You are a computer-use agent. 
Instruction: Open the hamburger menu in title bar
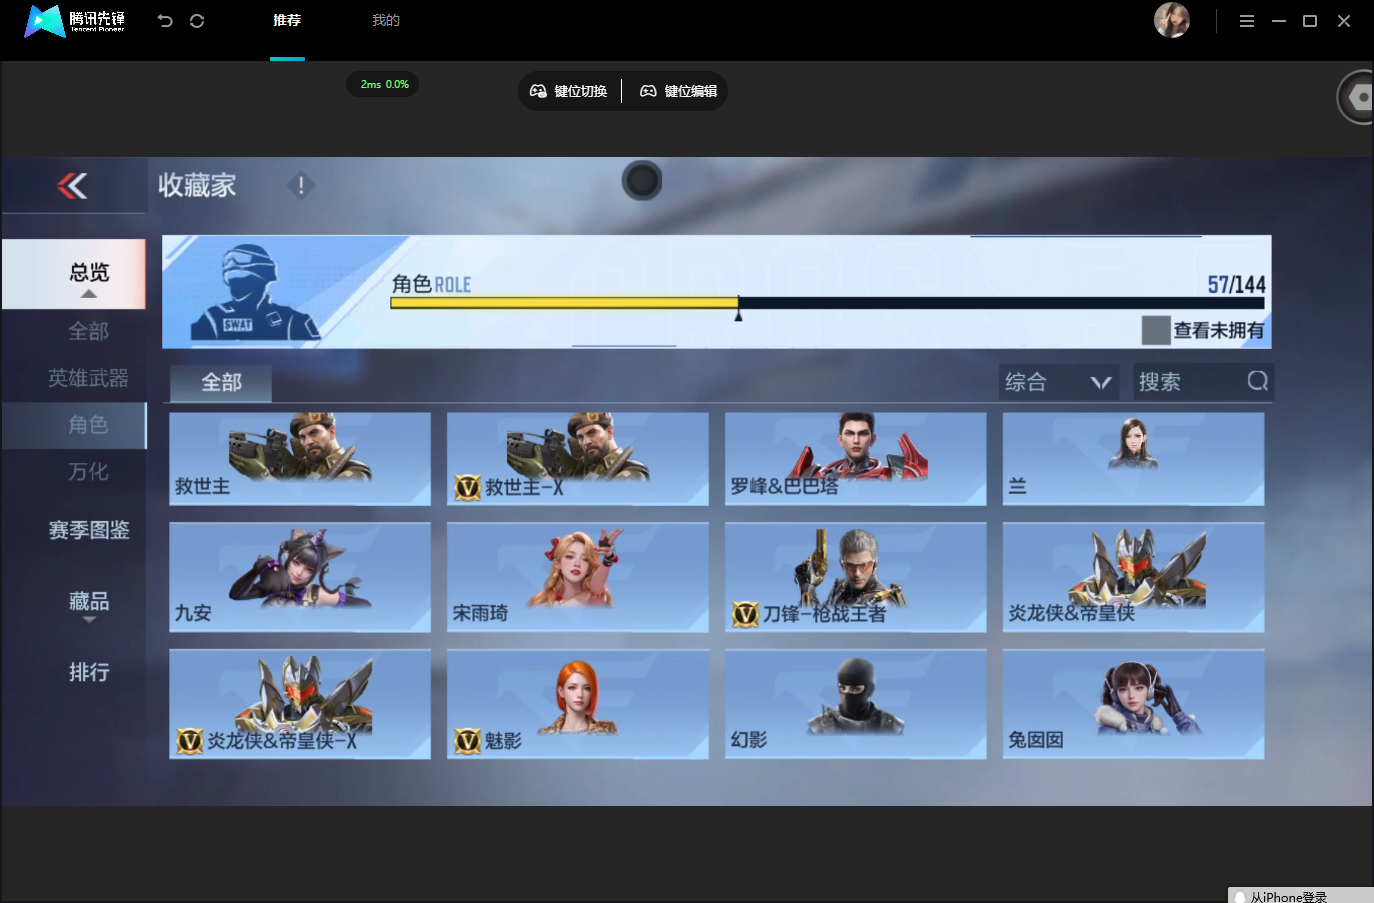click(1247, 21)
